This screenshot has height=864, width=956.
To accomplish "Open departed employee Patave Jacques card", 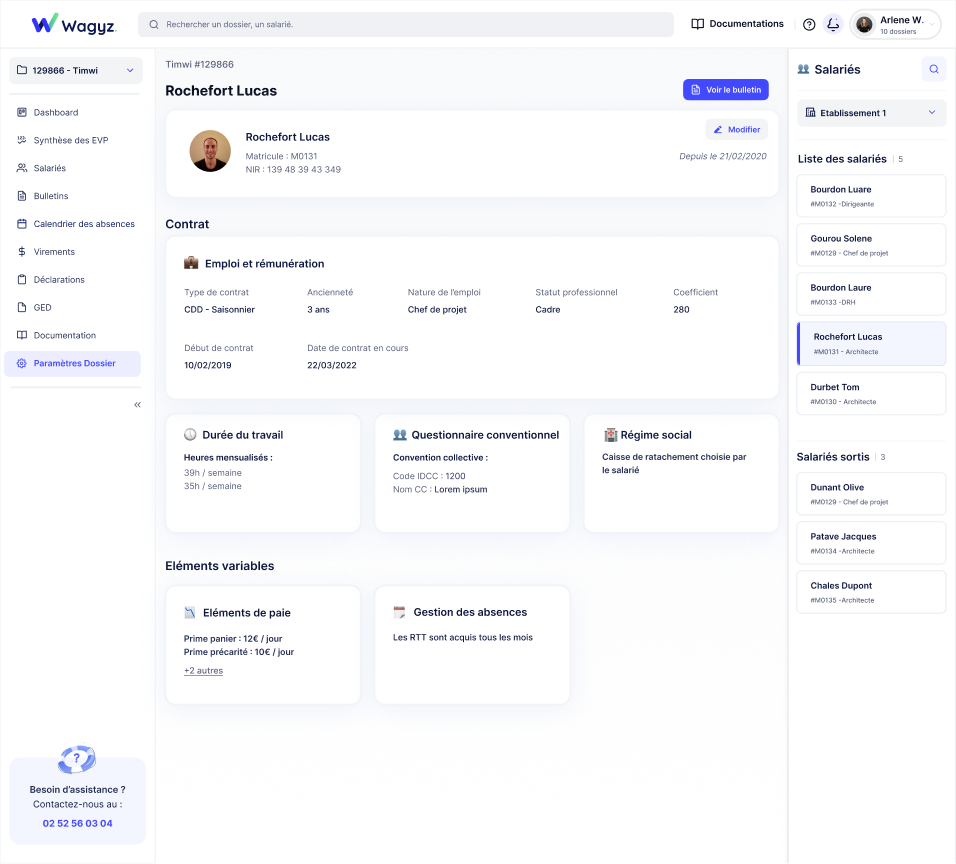I will (871, 543).
